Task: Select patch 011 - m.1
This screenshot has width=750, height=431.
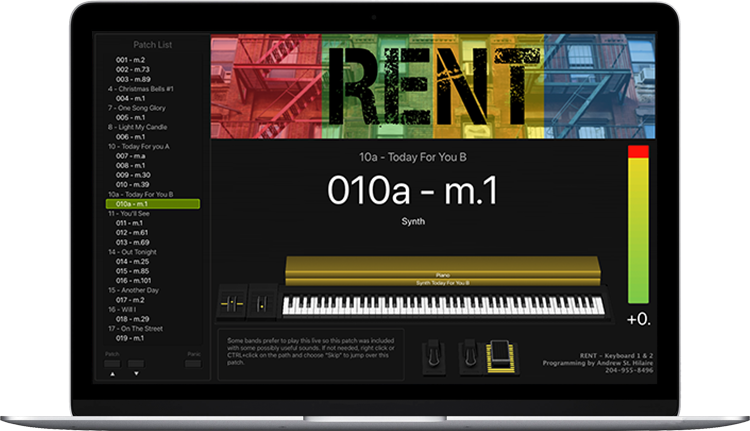Action: (x=129, y=223)
